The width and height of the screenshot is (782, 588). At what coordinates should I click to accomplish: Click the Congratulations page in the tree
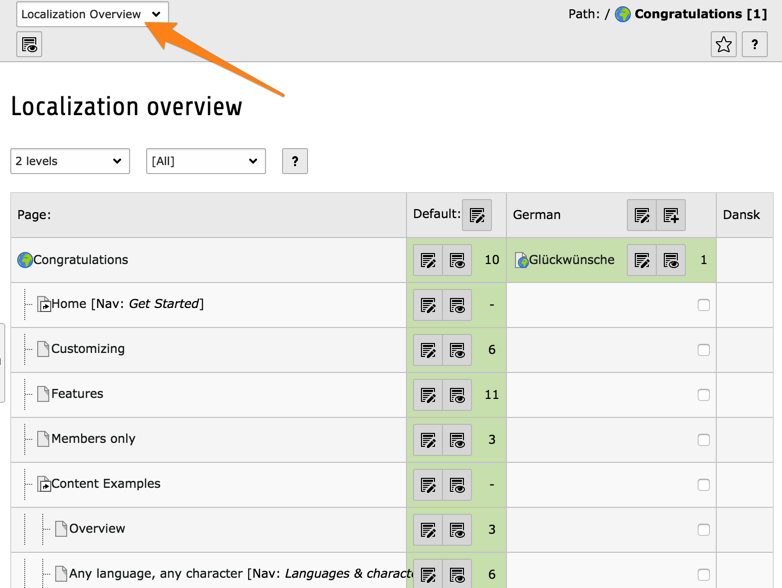(x=80, y=260)
